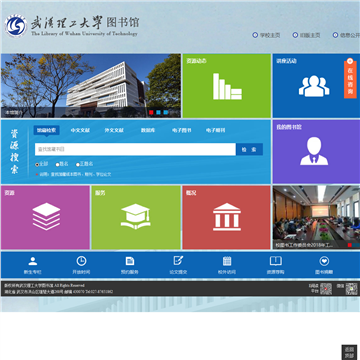Switch to the 中文文献 search tab
The height and width of the screenshot is (360, 360).
coord(80,130)
